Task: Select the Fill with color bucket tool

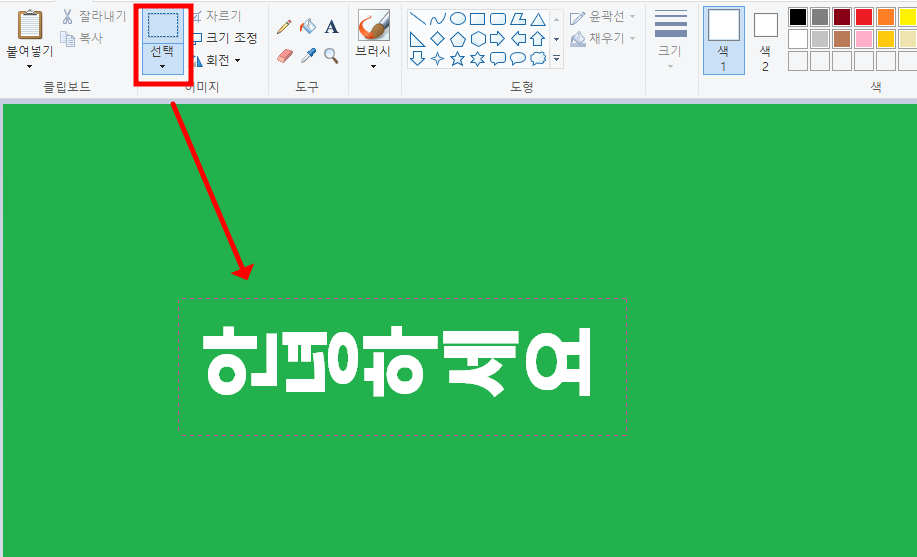Action: pyautogui.click(x=308, y=26)
